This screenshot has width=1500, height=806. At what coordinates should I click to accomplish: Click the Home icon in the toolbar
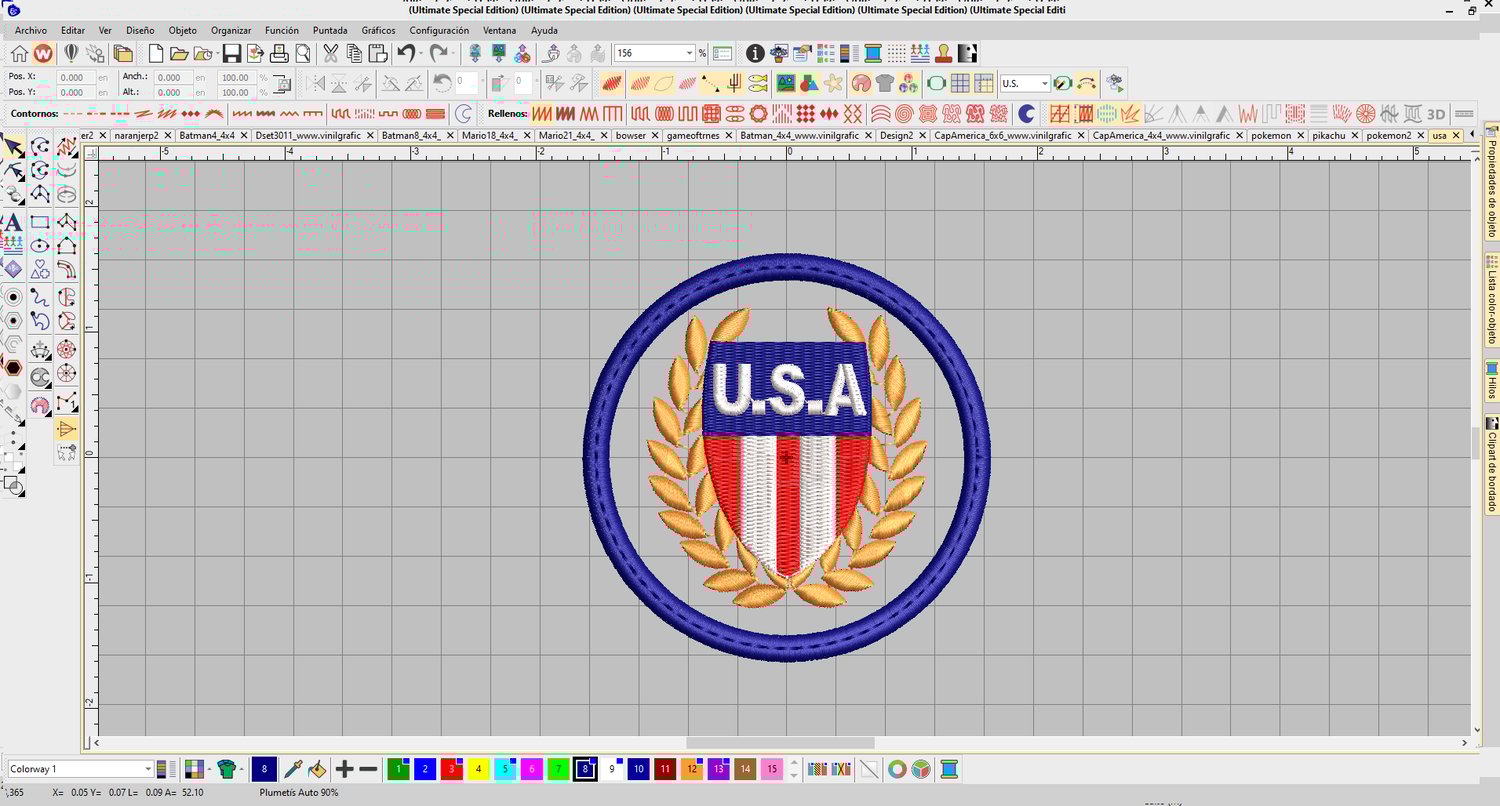(19, 54)
